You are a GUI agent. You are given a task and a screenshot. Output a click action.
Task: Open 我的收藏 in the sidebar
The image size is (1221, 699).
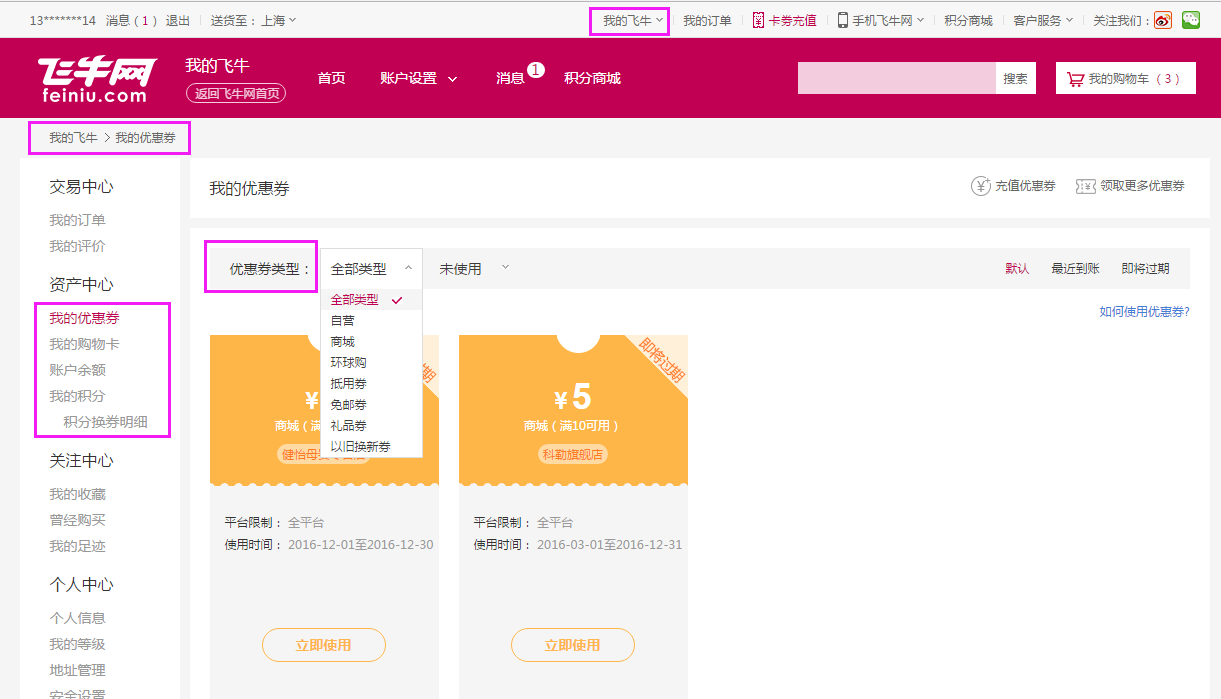pos(77,494)
